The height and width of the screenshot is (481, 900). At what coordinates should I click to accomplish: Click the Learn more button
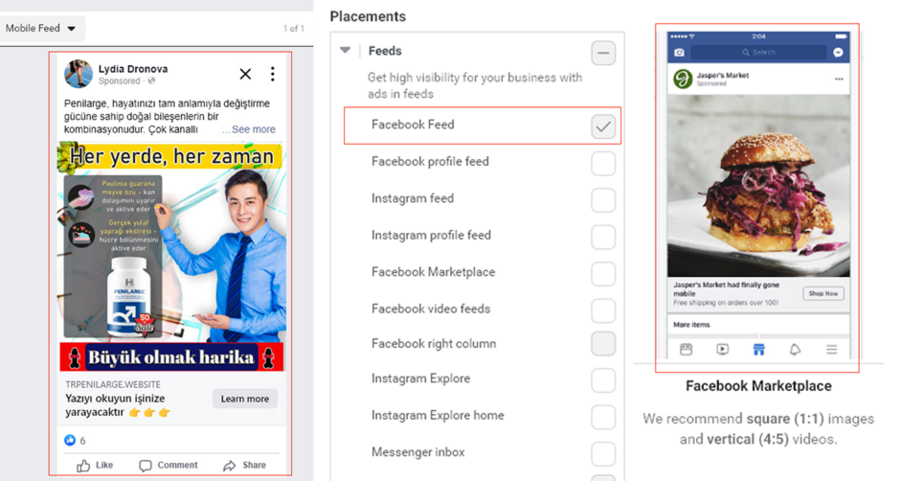[245, 398]
